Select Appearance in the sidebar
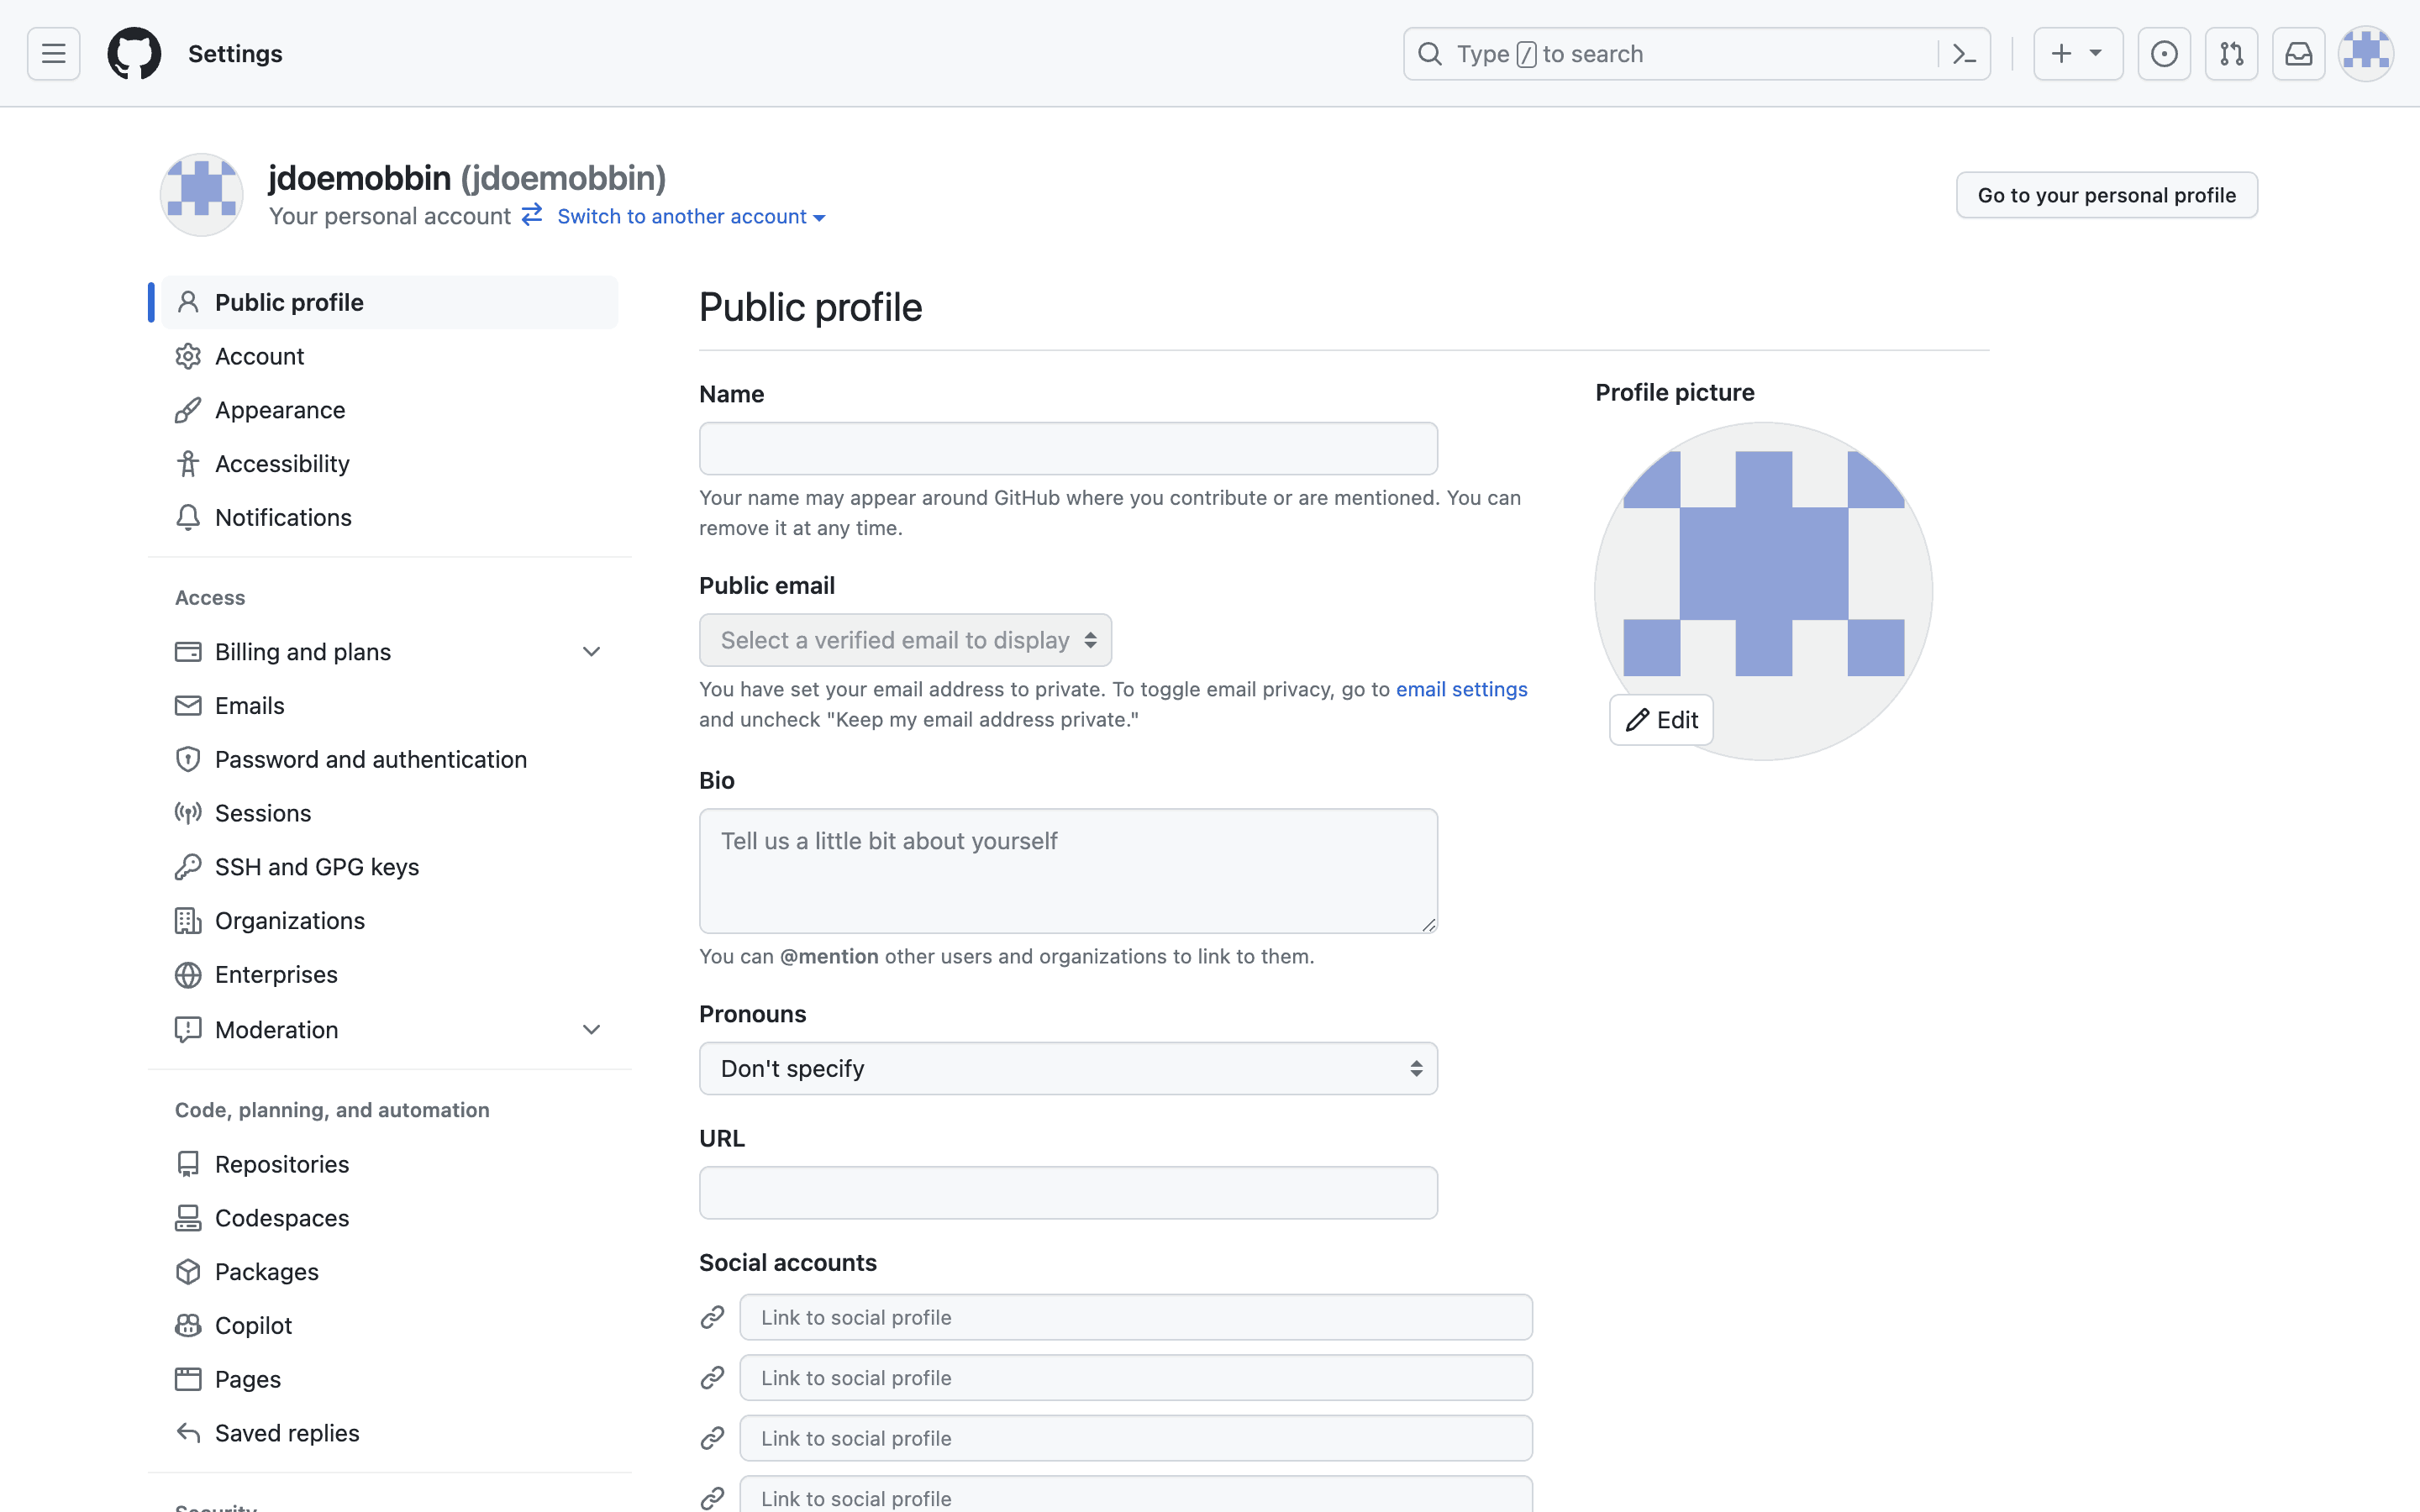2420x1512 pixels. pyautogui.click(x=280, y=410)
